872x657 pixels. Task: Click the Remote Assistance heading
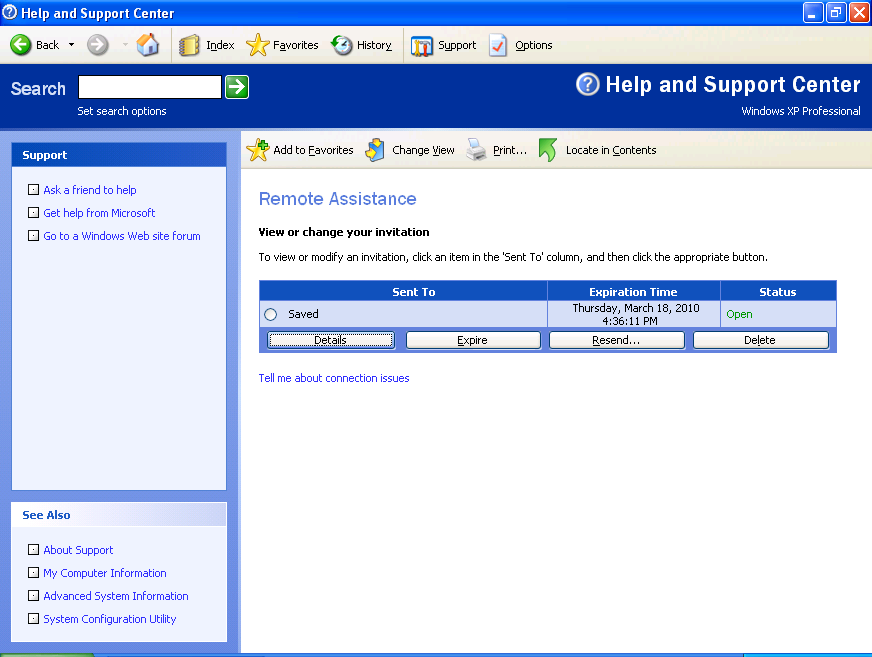pyautogui.click(x=338, y=199)
